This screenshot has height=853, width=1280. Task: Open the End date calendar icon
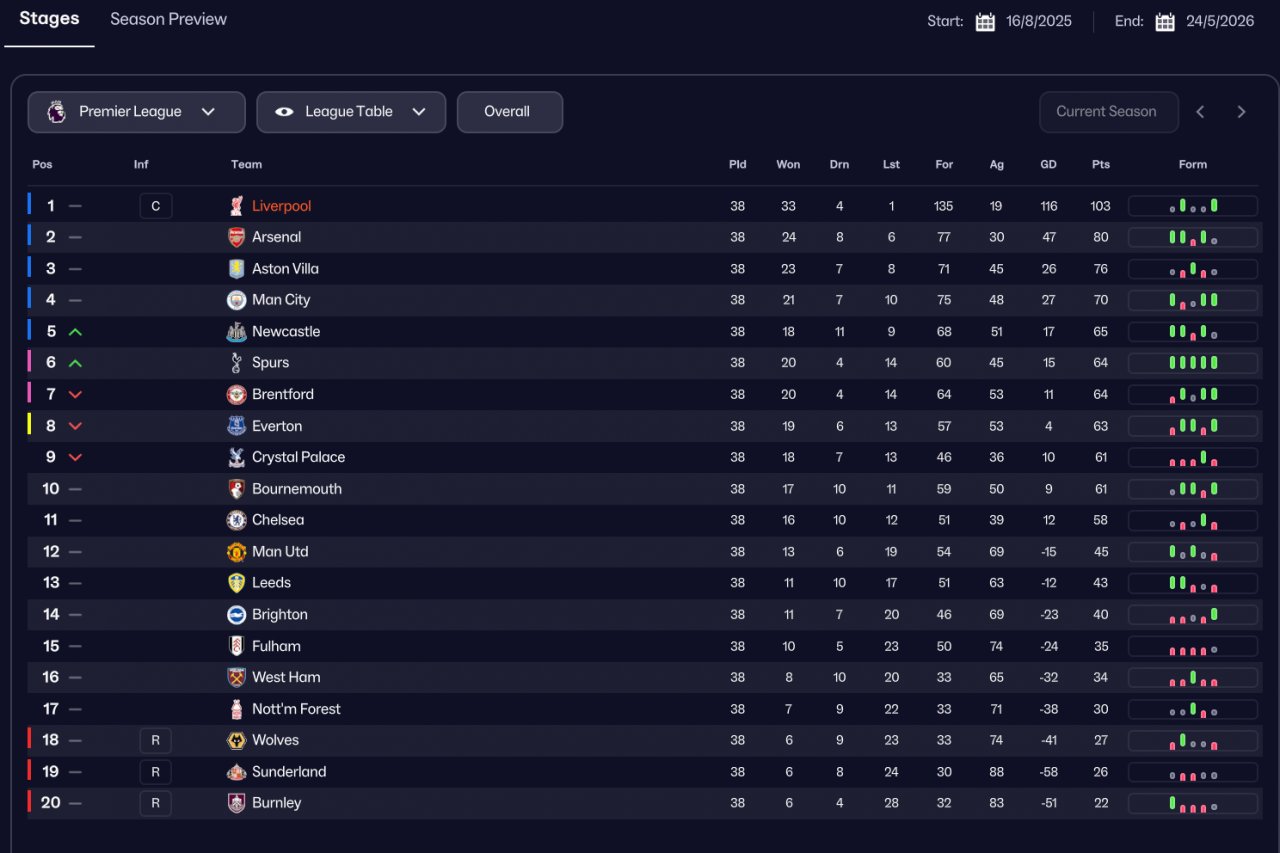[1165, 22]
